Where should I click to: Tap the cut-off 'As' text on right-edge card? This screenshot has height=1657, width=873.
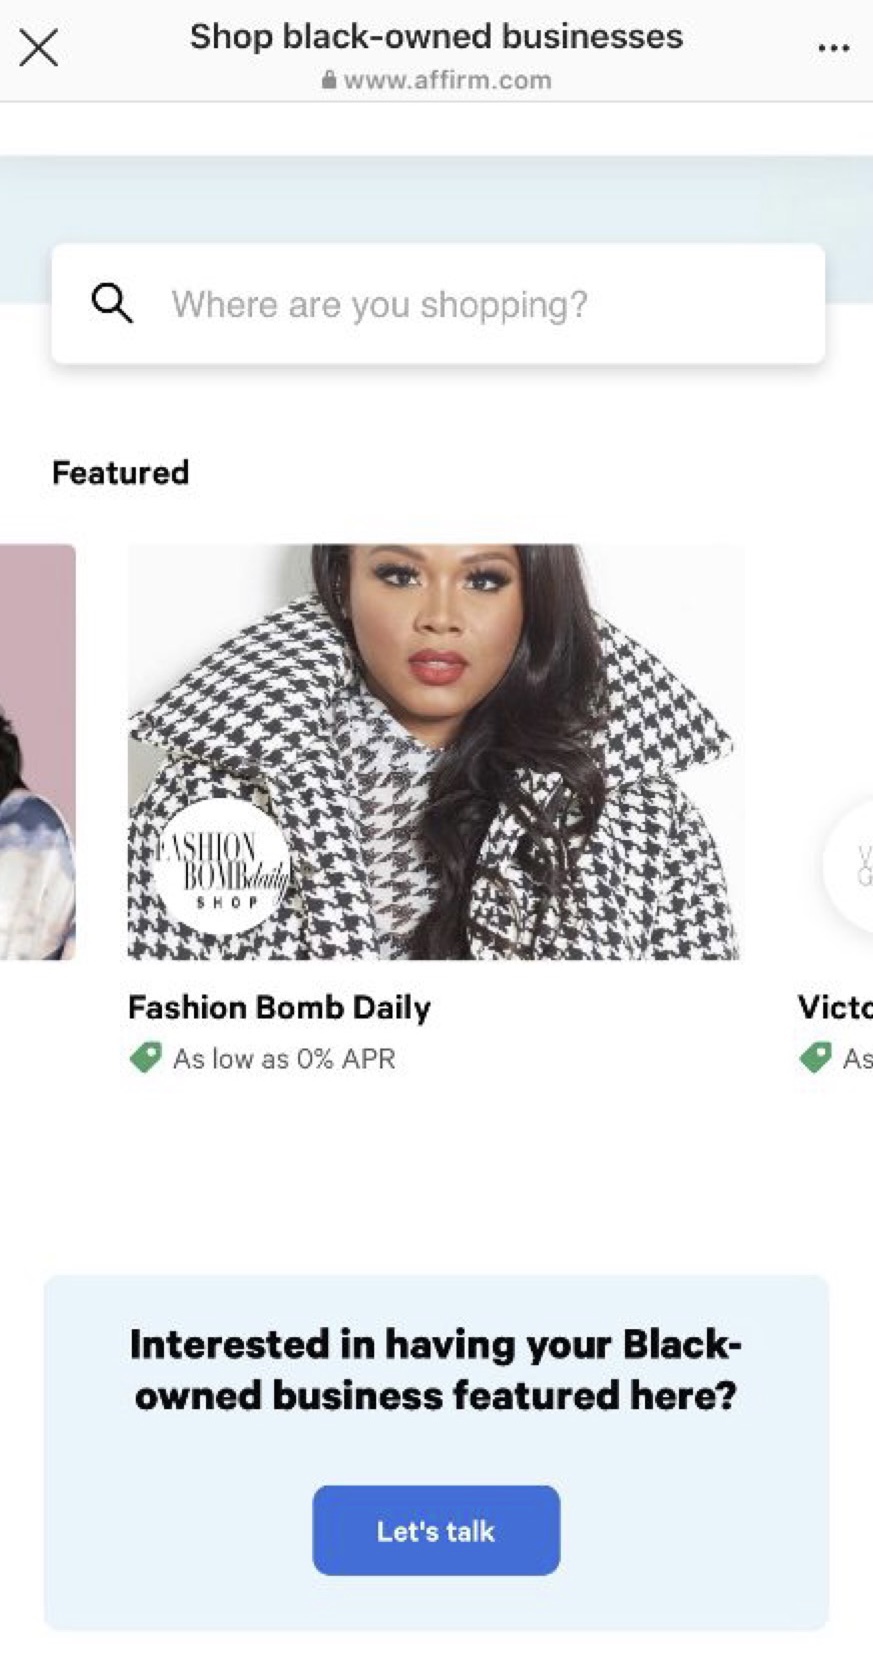(857, 1058)
